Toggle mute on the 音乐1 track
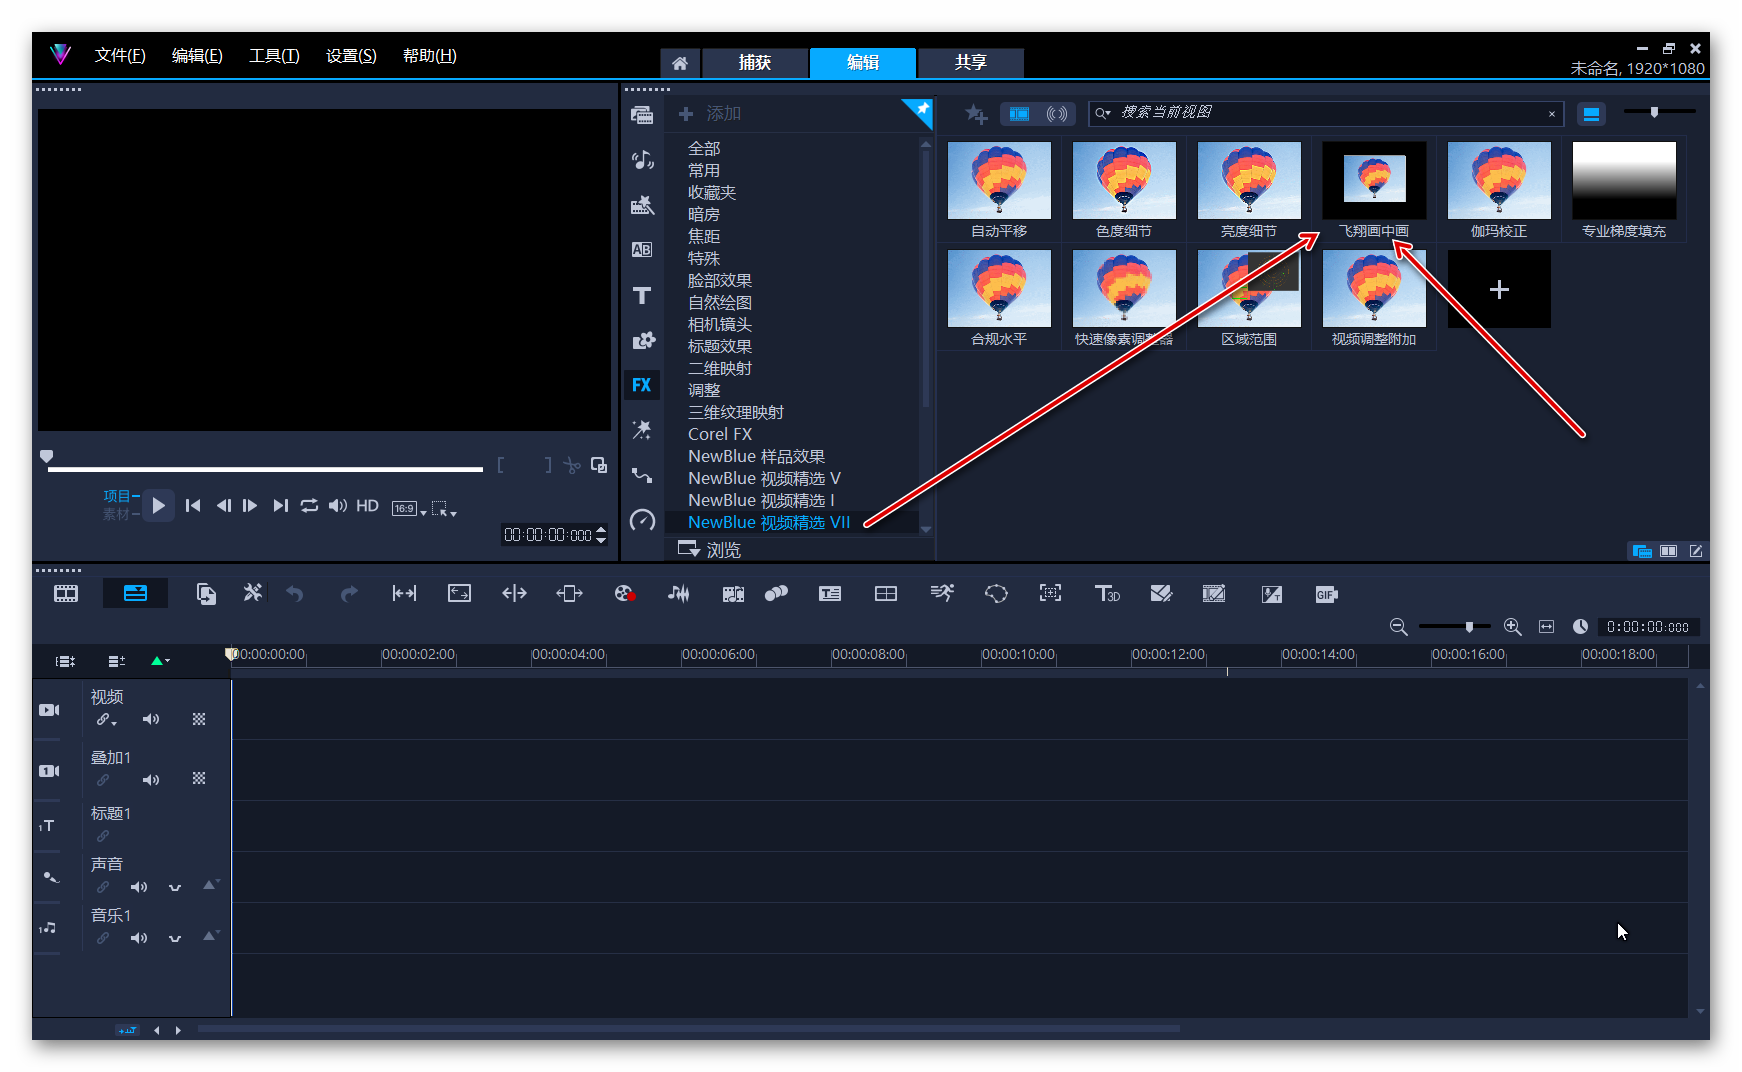Screen dimensions: 1742x1072 (139, 938)
